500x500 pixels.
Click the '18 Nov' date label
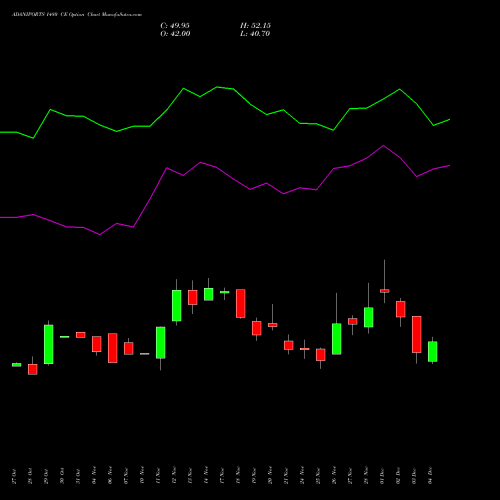click(x=238, y=475)
